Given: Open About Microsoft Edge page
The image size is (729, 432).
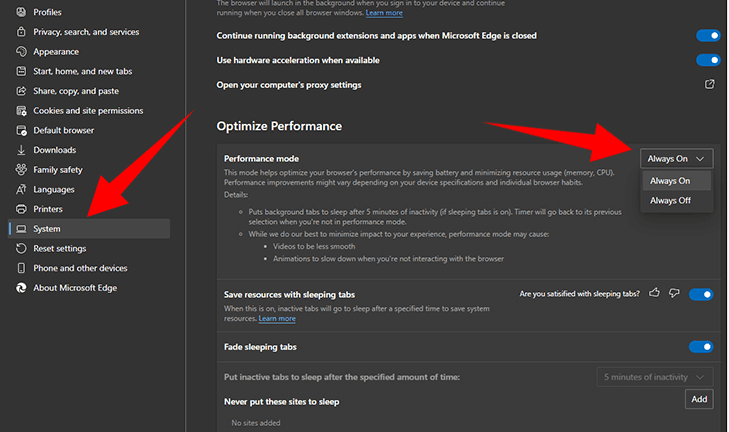Looking at the screenshot, I should click(x=89, y=288).
